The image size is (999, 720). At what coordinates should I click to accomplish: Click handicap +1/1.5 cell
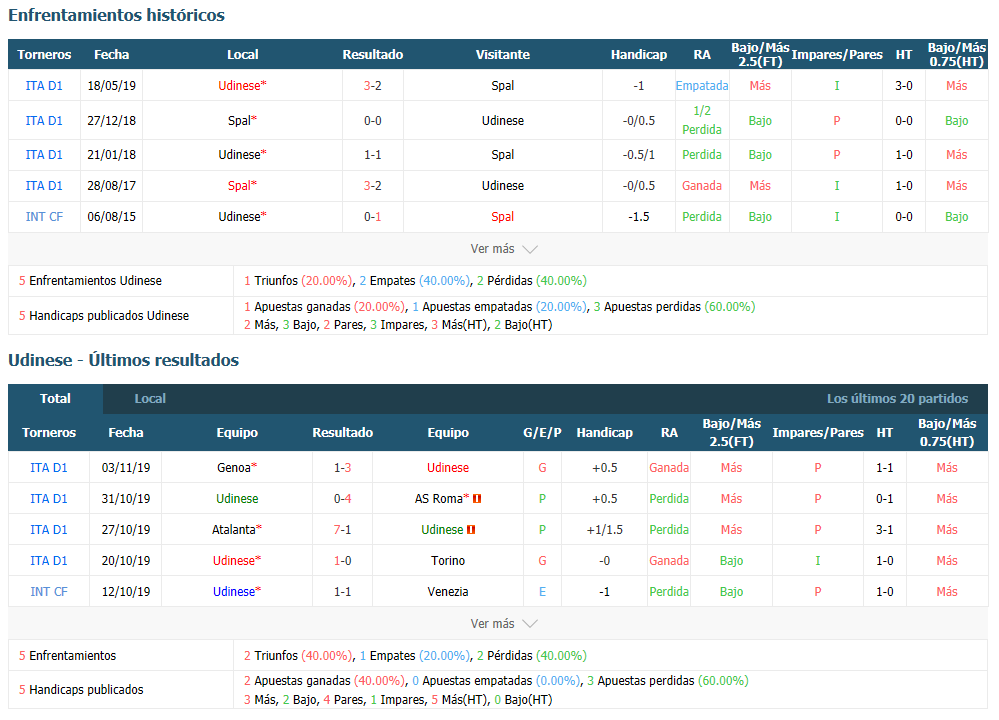coord(605,530)
